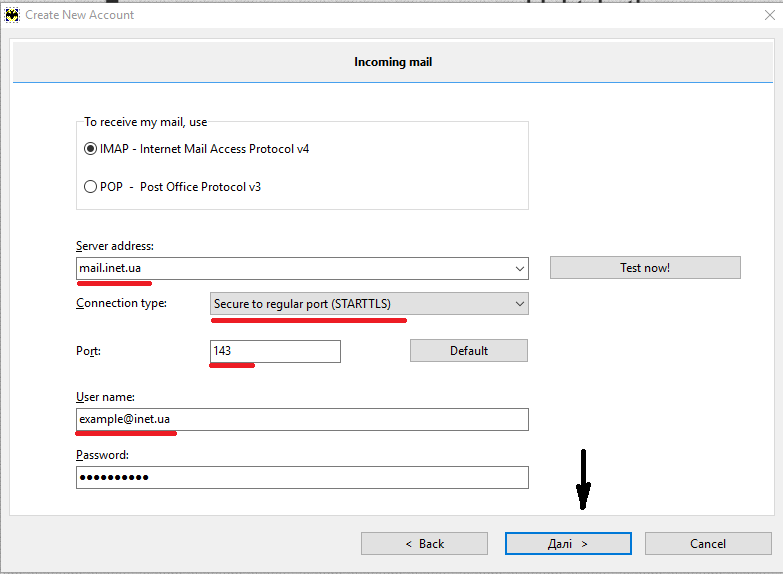Proceed using the Далі > button
Screen dimensions: 783x574
[x=568, y=543]
